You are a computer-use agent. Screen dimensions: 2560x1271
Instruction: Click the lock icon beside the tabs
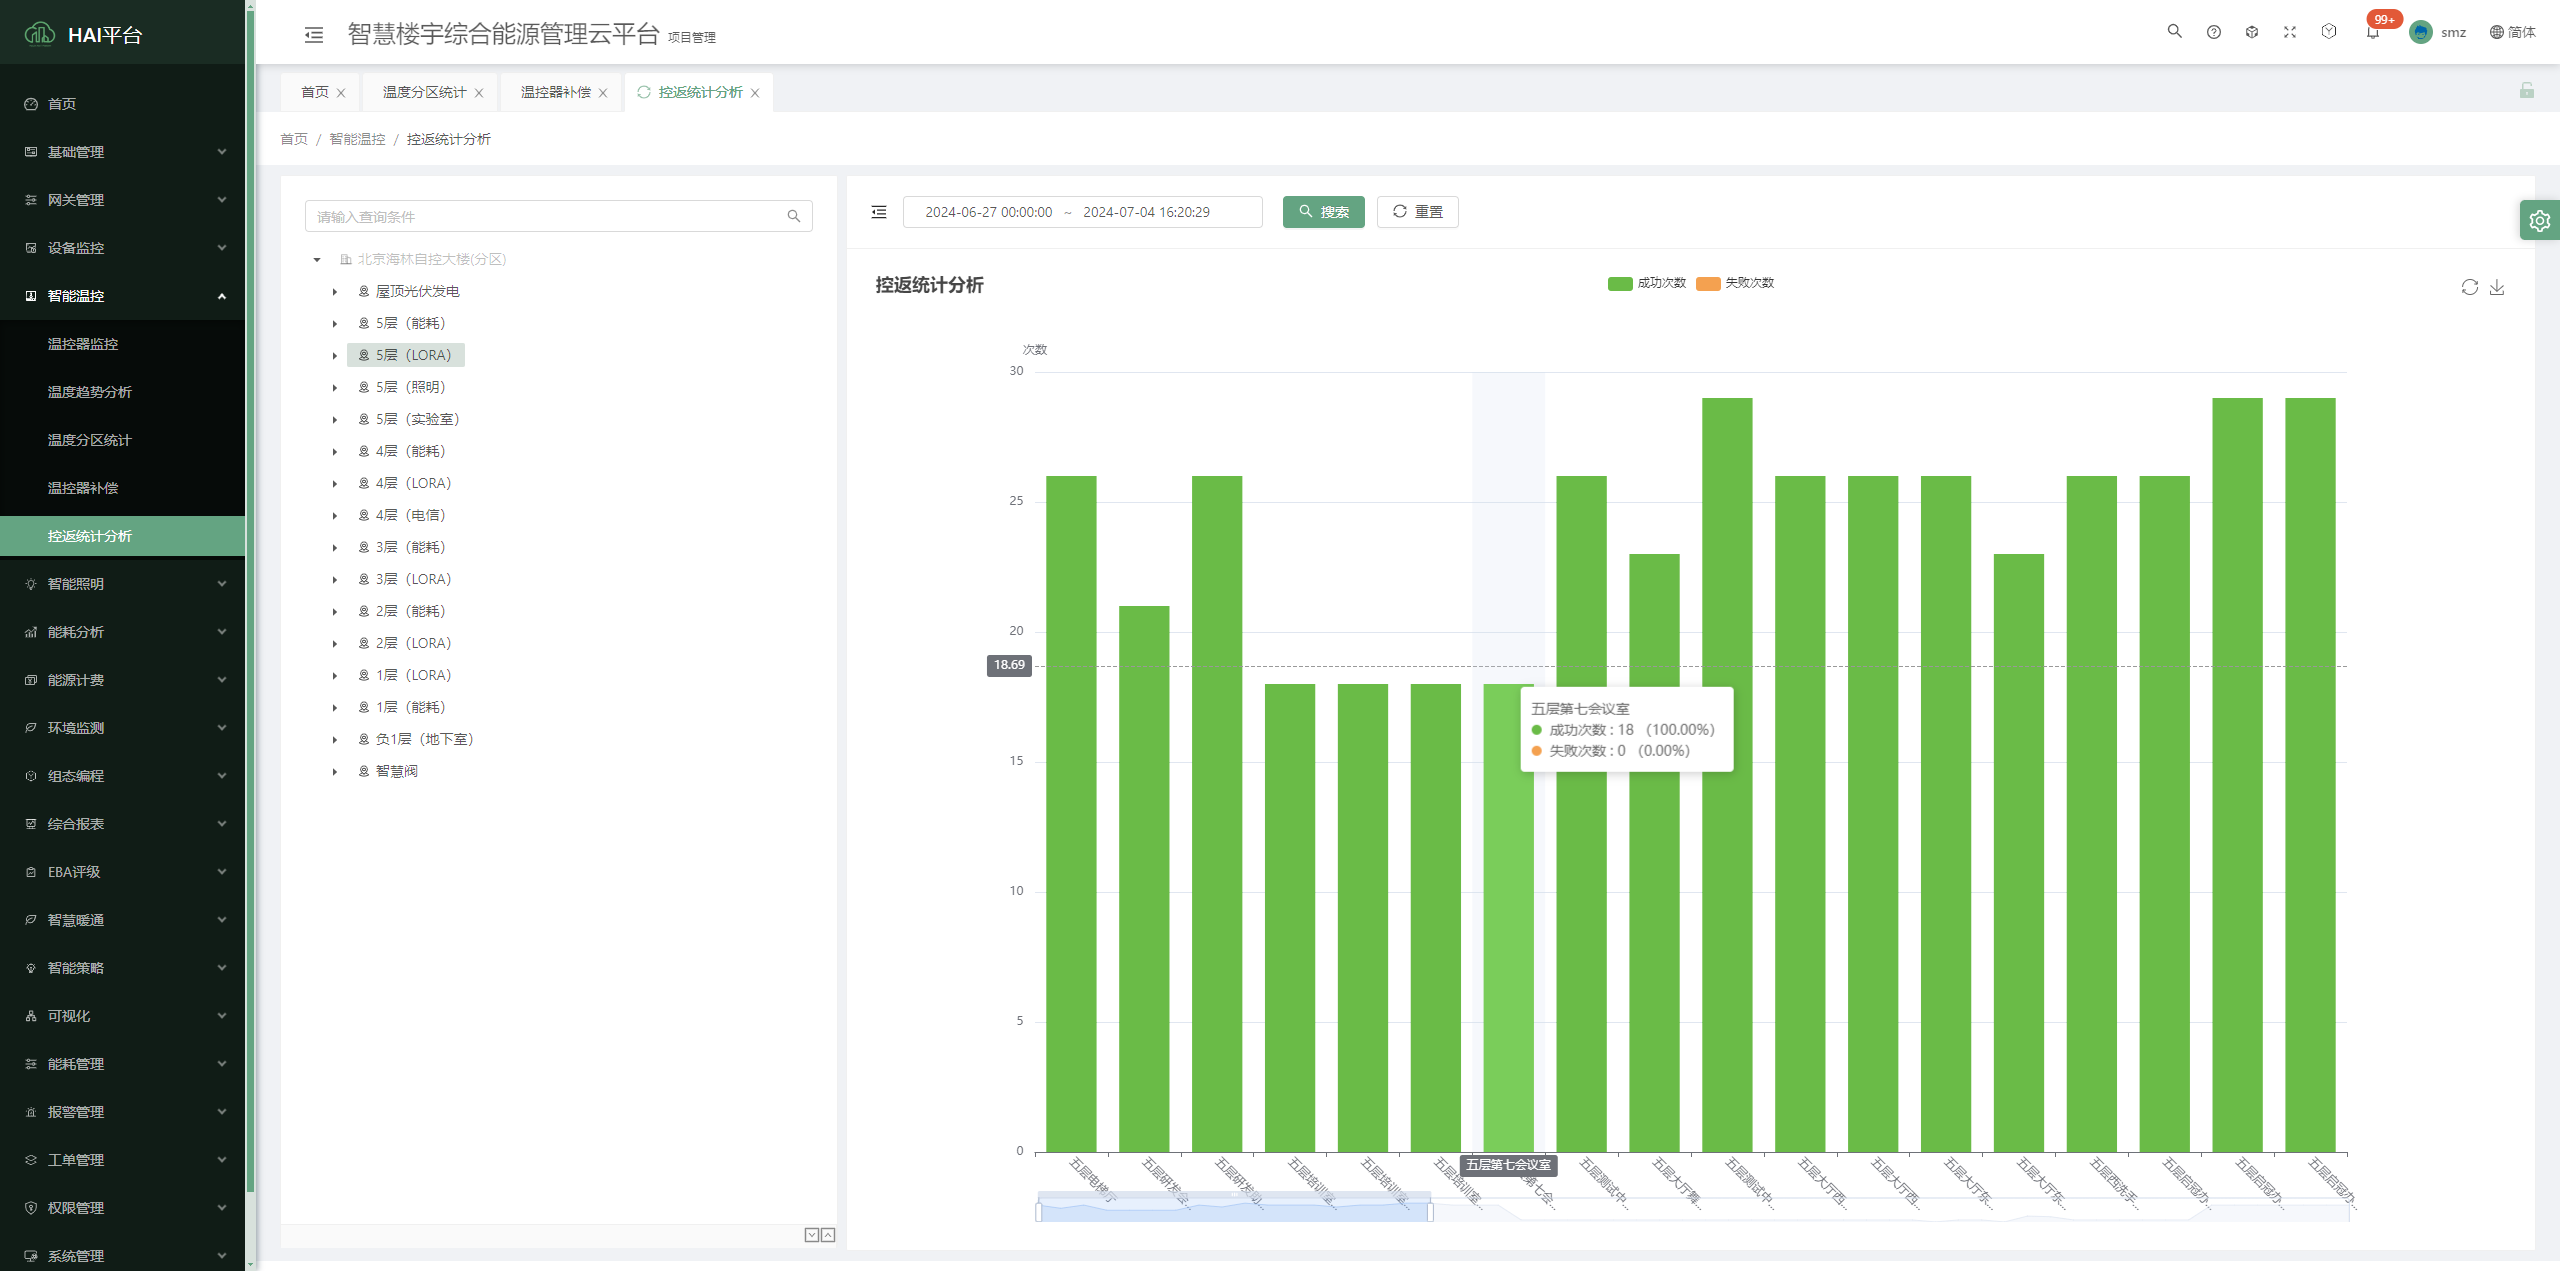click(2527, 91)
